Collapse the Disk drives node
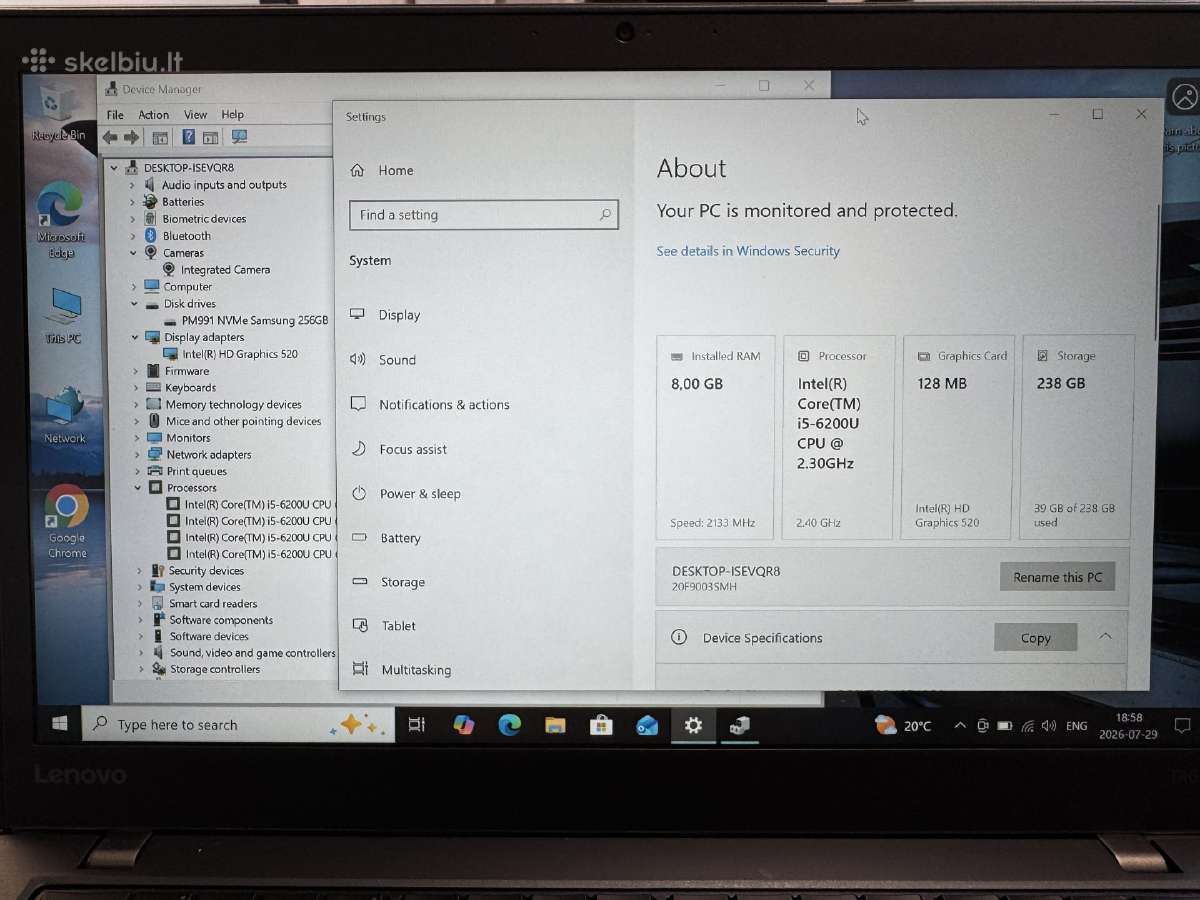1200x900 pixels. click(134, 304)
